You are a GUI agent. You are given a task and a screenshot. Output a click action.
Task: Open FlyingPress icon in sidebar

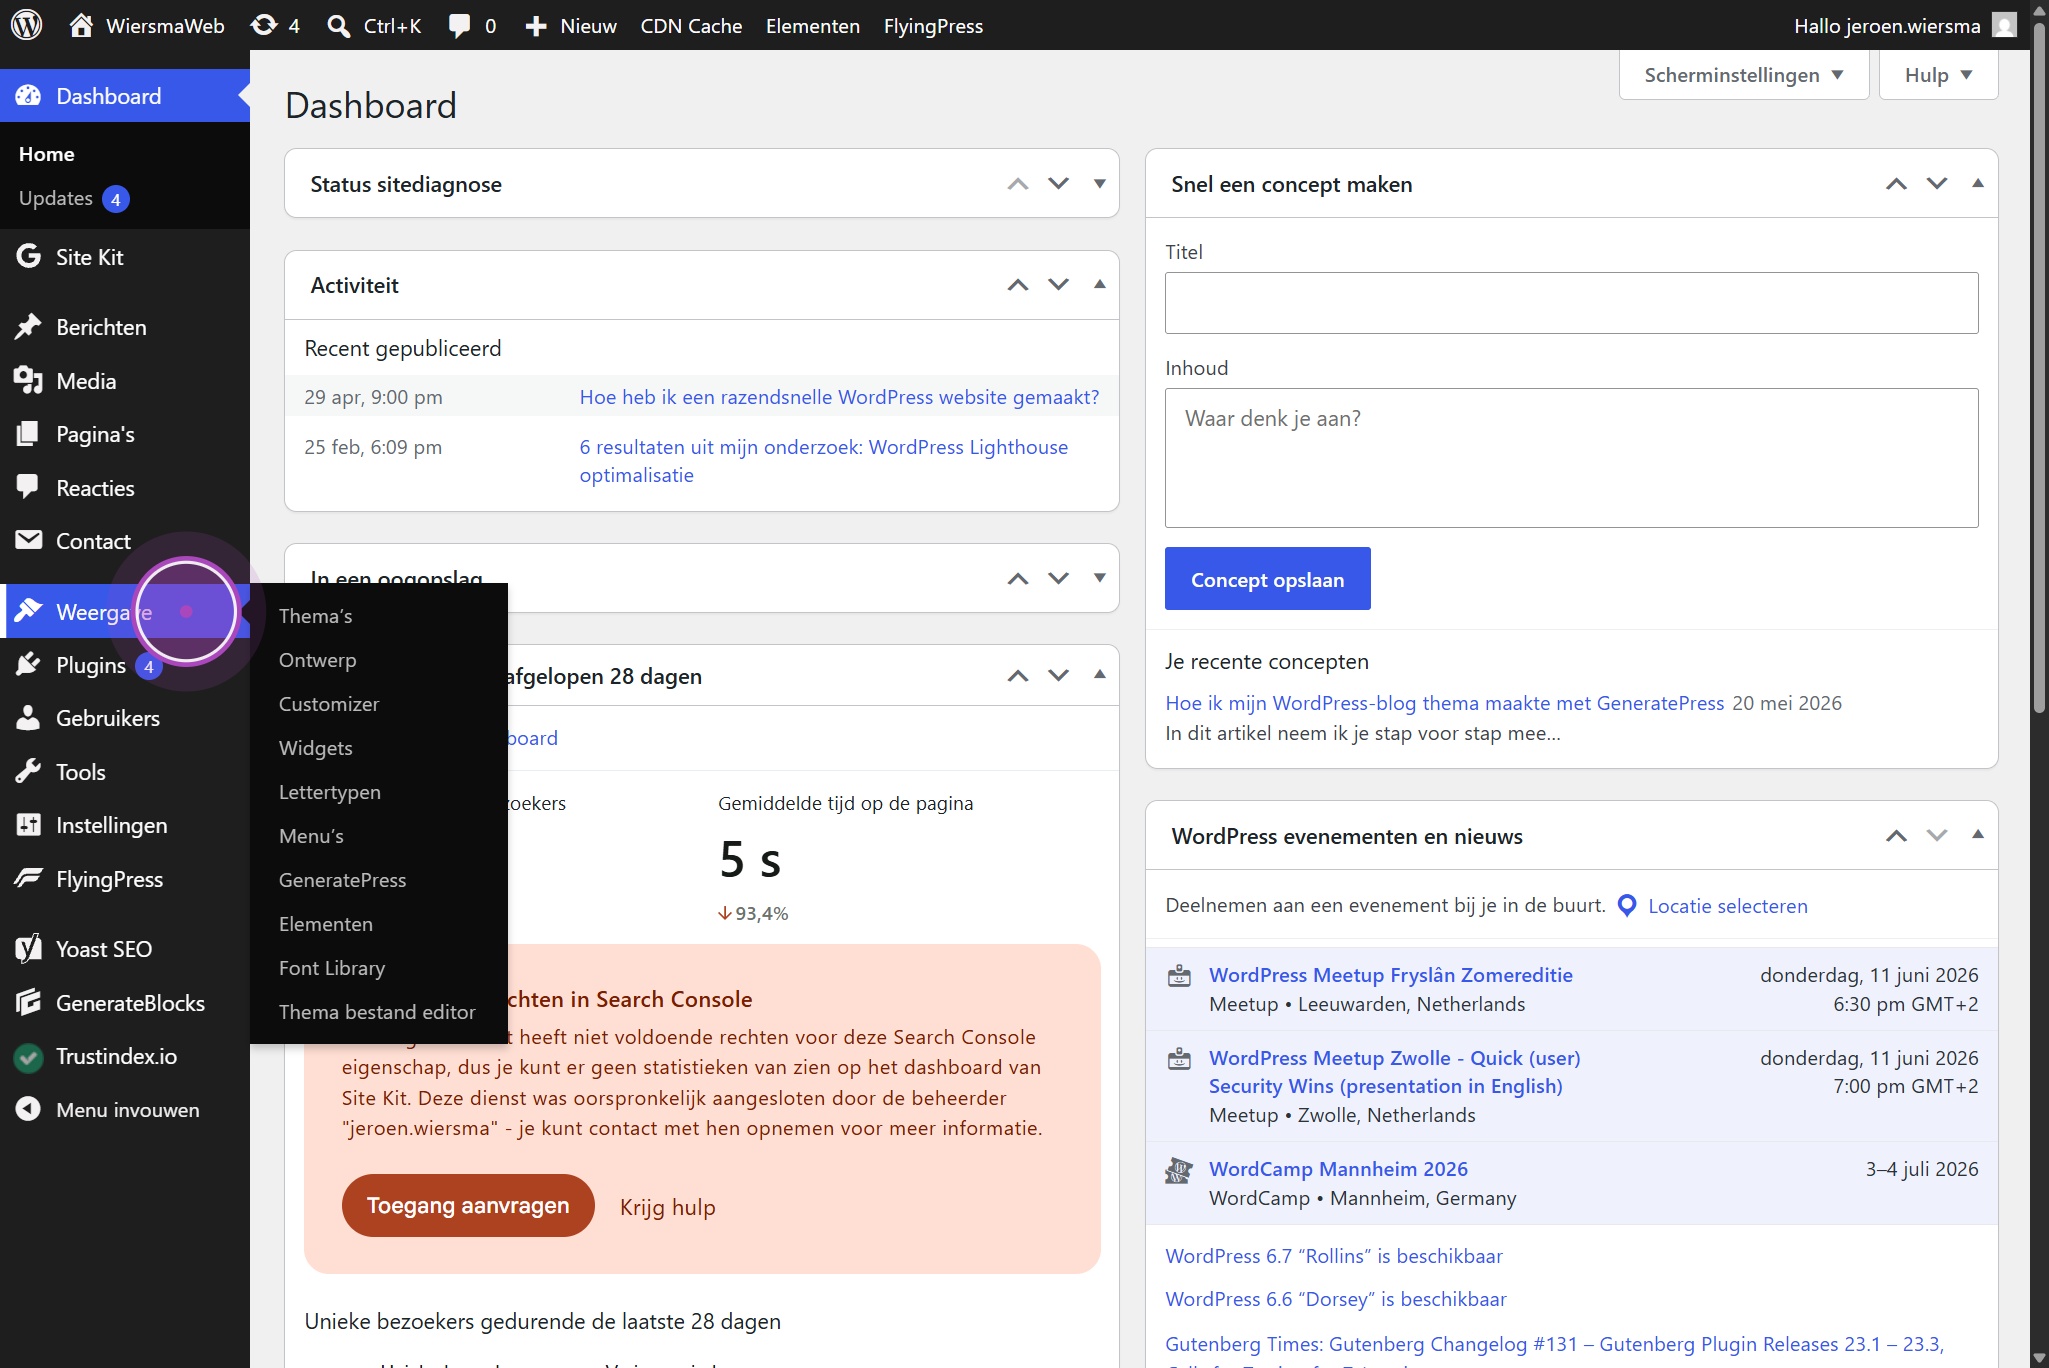click(x=28, y=879)
